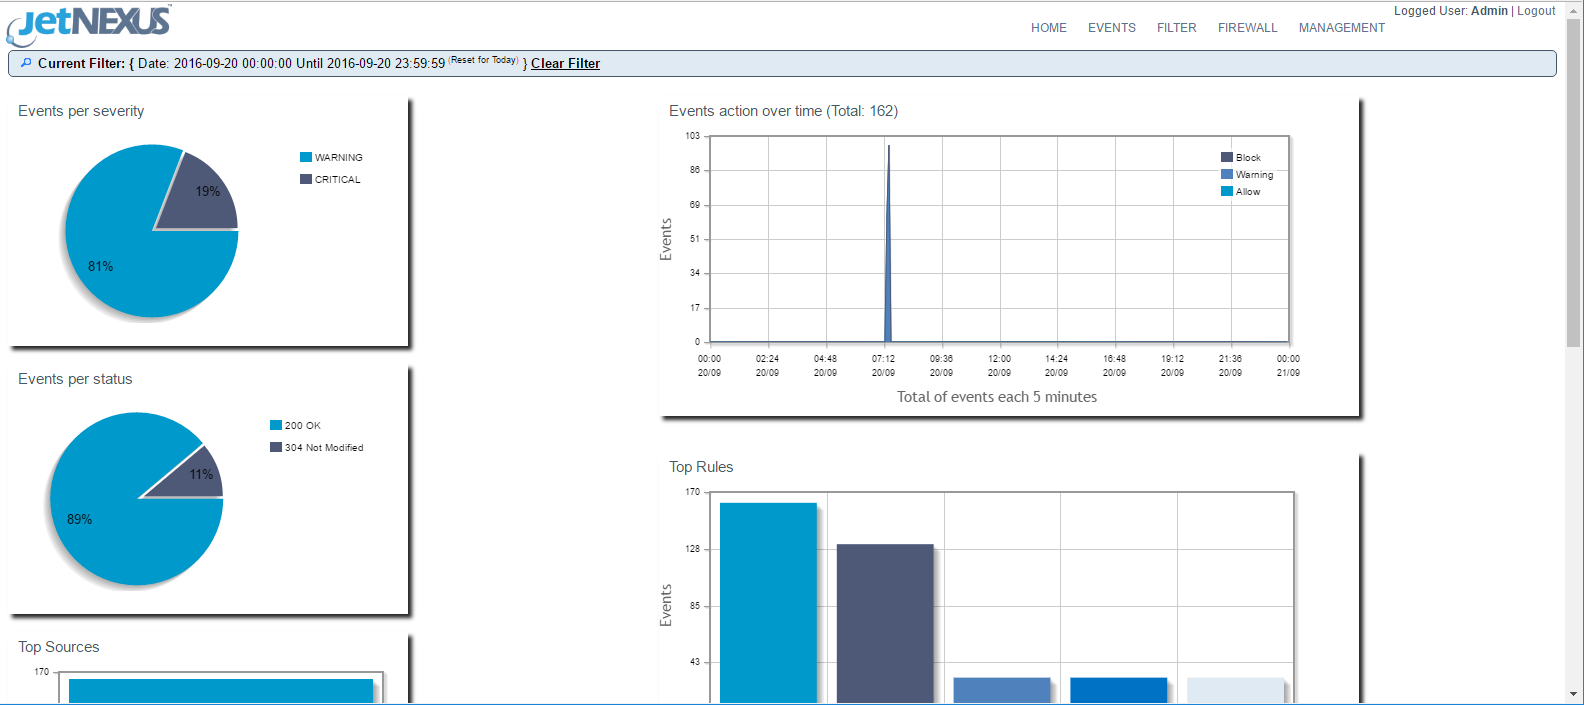The image size is (1584, 705).
Task: Click the magnifier icon beside Current Filter
Action: tap(26, 63)
